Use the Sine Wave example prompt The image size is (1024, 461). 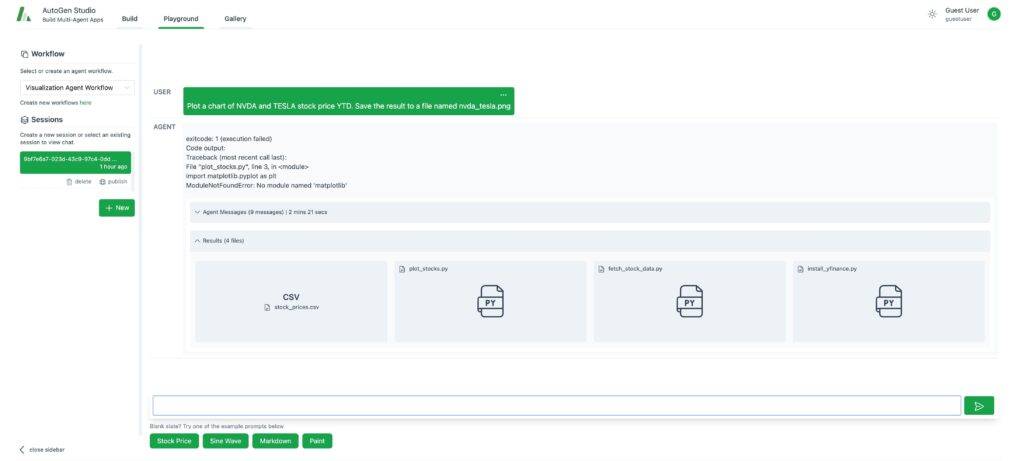click(x=225, y=441)
